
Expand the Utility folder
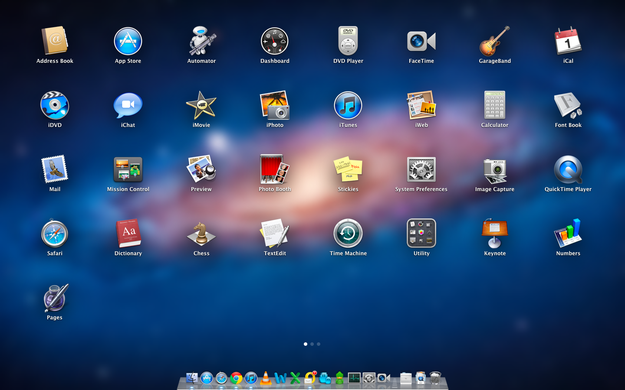(421, 233)
